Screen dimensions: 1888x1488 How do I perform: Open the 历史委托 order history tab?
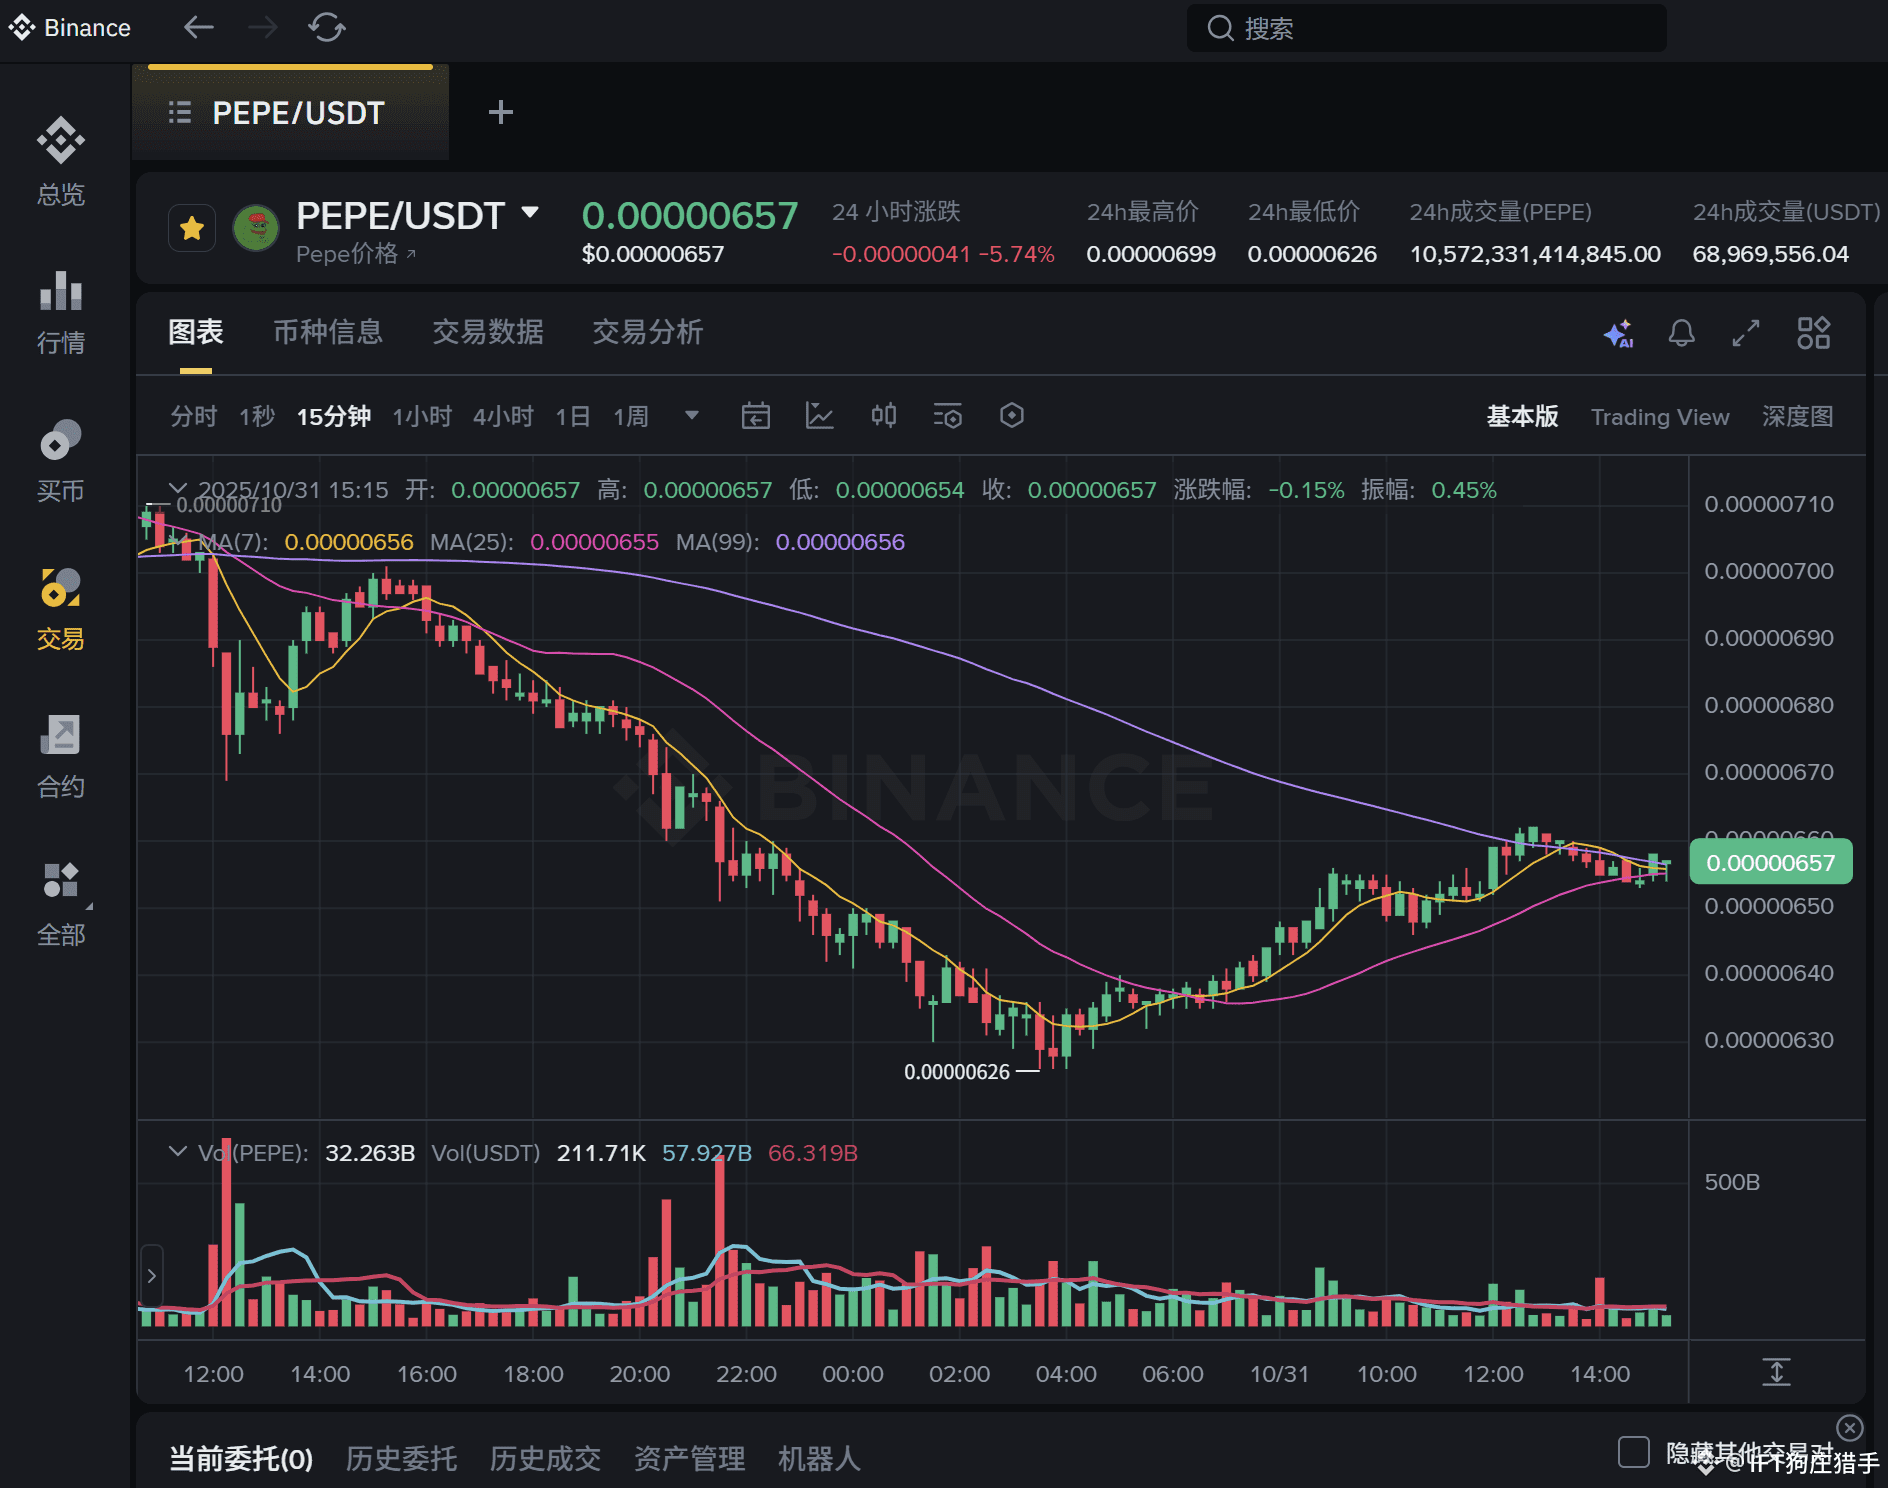pos(401,1459)
